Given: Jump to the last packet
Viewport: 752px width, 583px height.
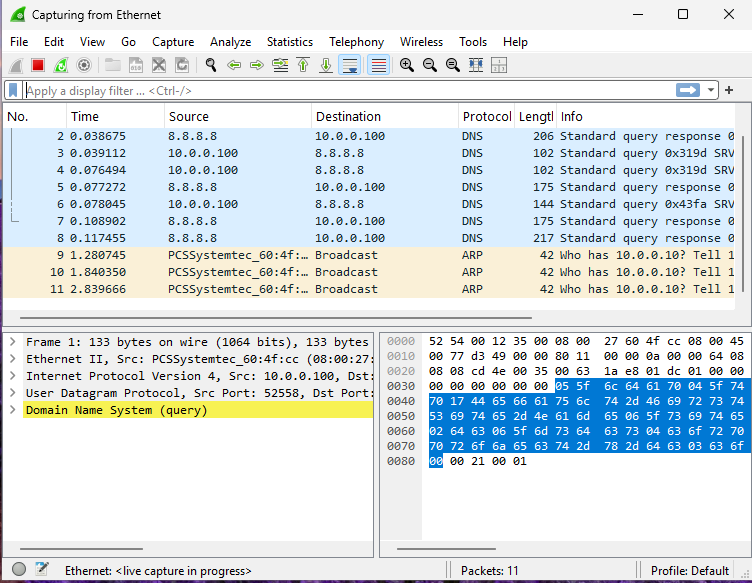Looking at the screenshot, I should (325, 65).
